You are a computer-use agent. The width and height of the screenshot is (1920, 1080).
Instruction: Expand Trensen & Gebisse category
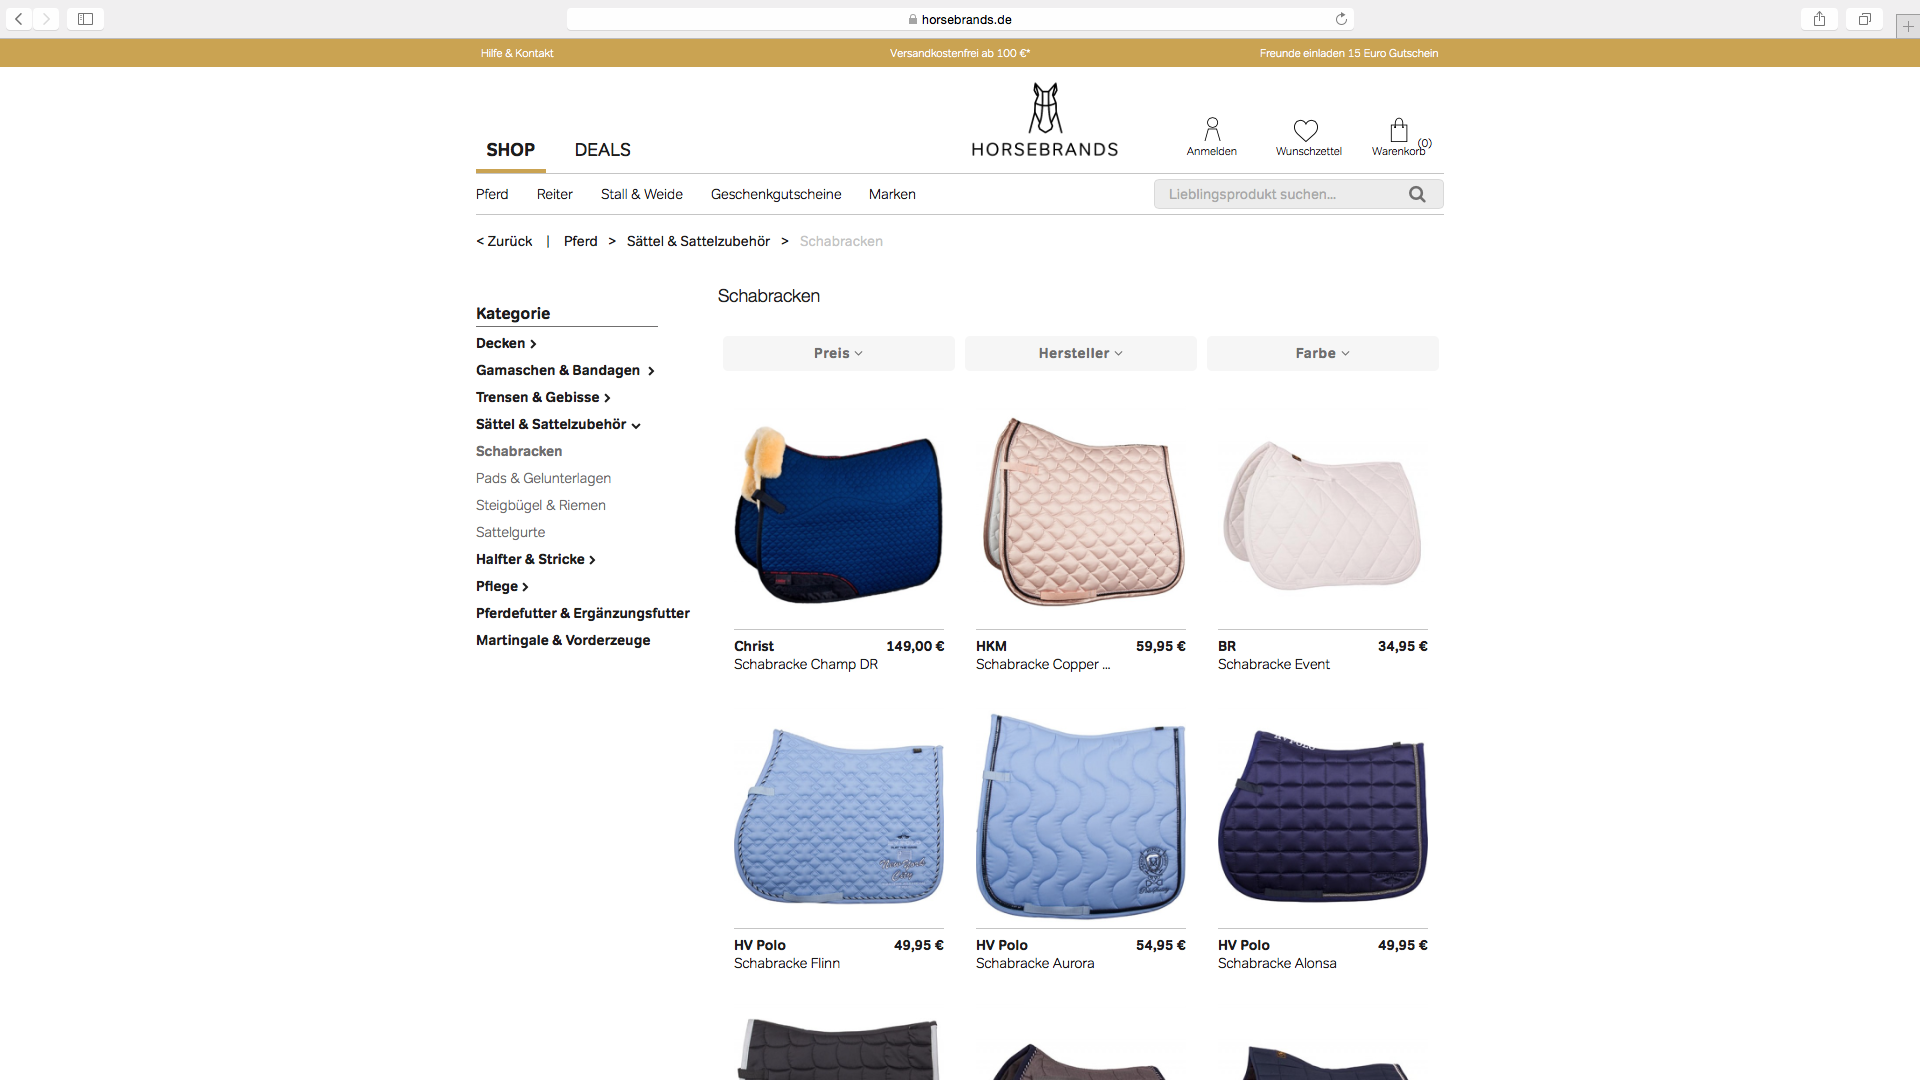pyautogui.click(x=543, y=397)
